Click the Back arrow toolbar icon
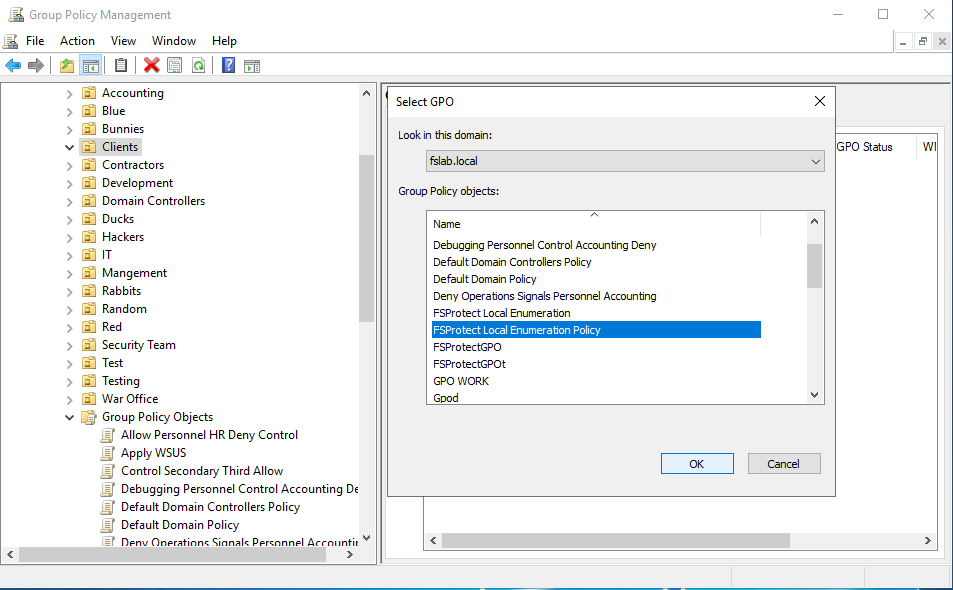Viewport: 953px width, 590px height. click(x=13, y=66)
